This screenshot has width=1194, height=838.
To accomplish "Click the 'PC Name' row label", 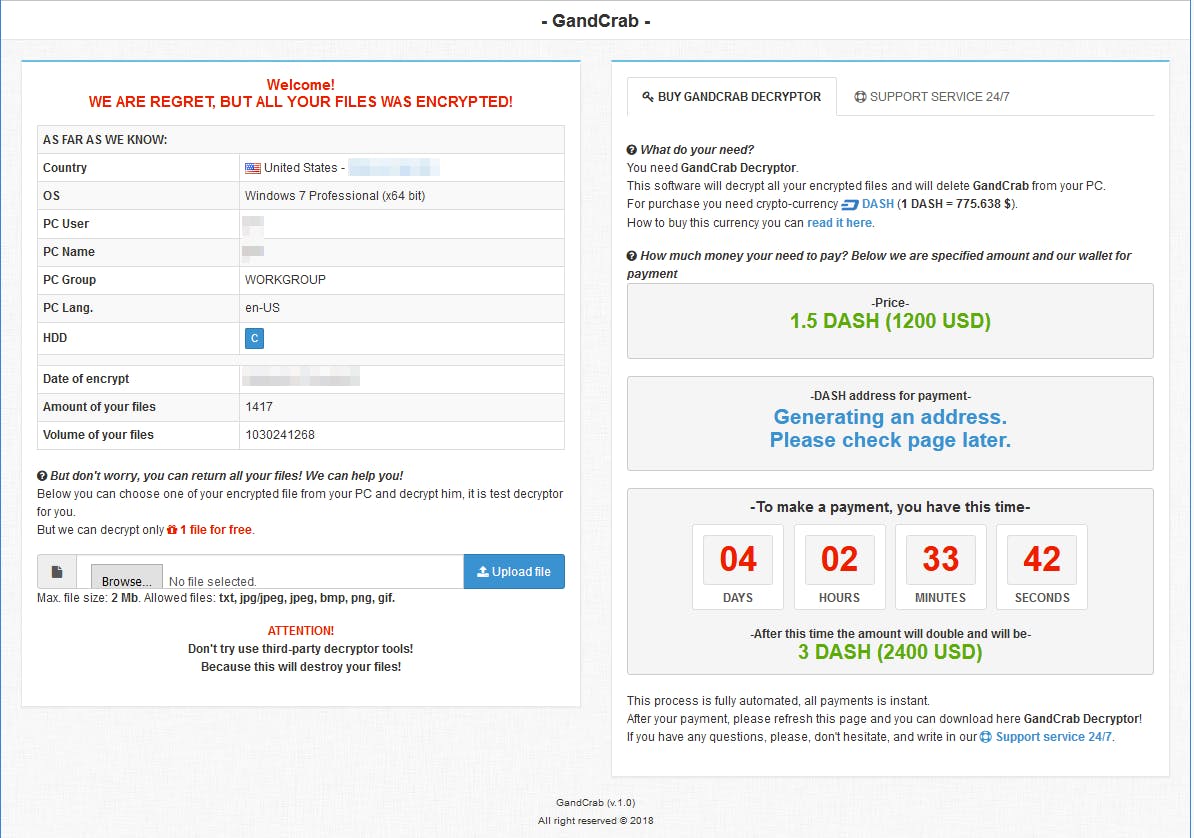I will coord(69,251).
